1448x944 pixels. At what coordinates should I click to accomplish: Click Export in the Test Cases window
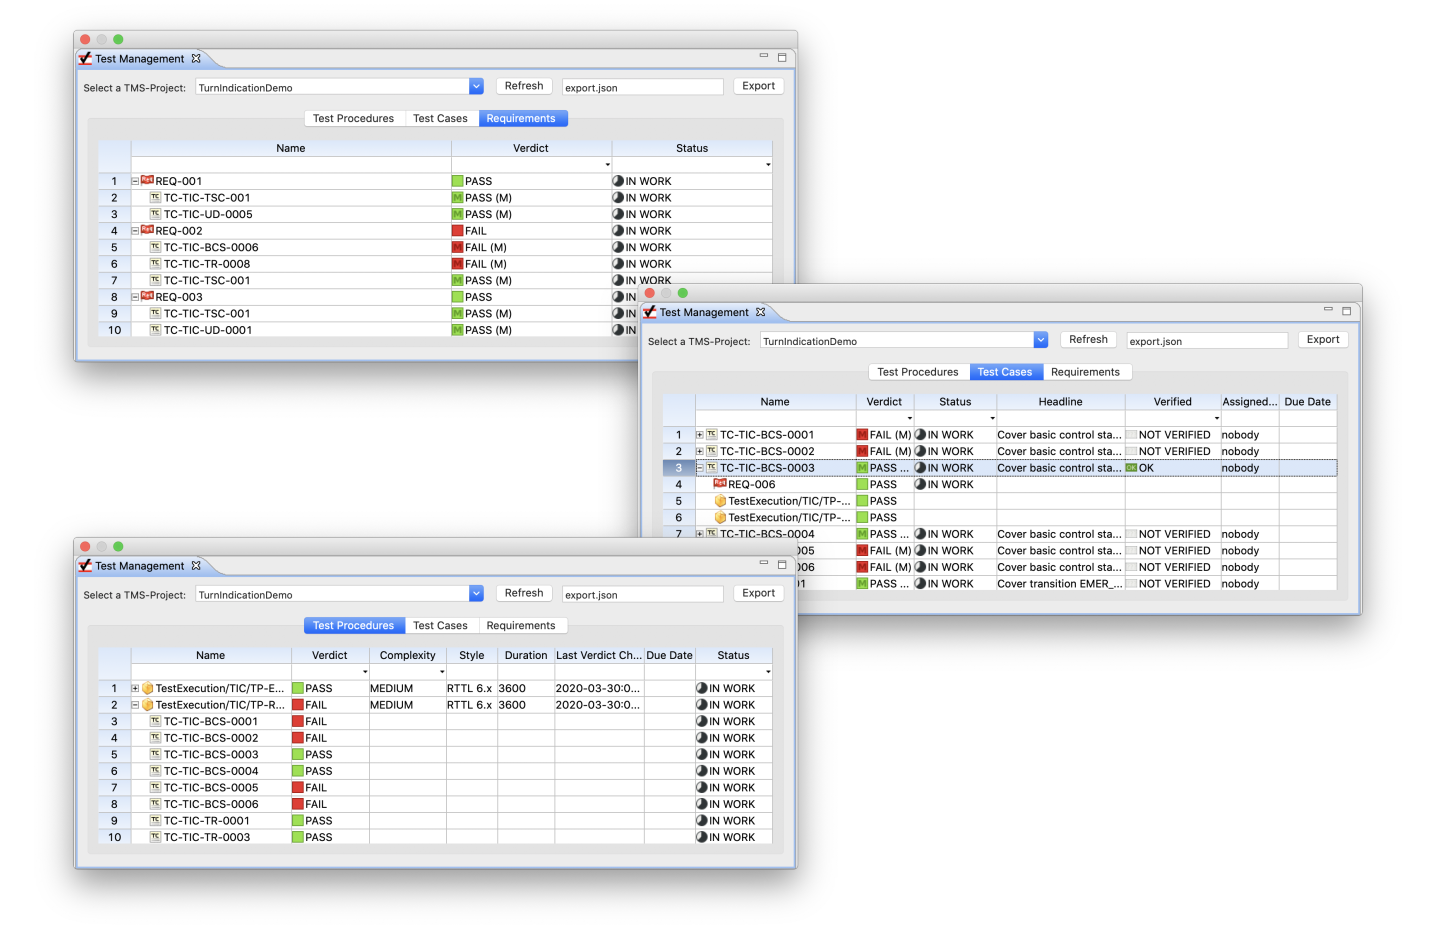(x=1323, y=340)
